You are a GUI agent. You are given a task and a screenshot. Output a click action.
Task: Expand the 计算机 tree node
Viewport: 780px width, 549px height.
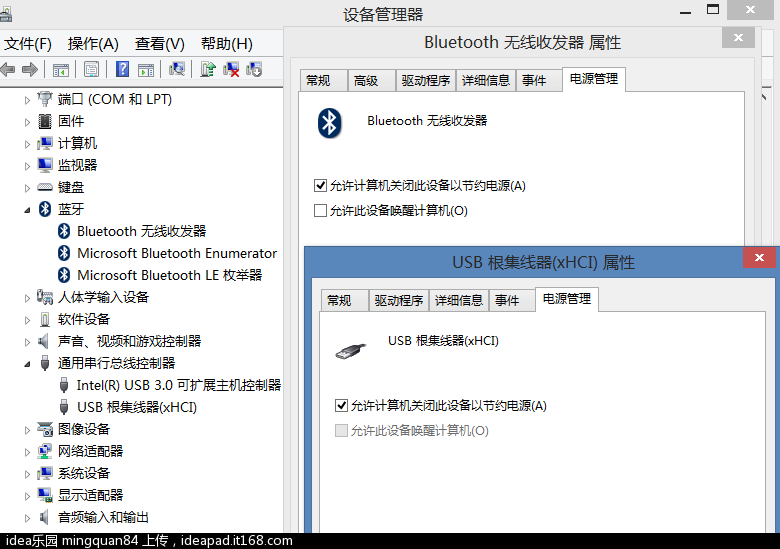point(27,144)
